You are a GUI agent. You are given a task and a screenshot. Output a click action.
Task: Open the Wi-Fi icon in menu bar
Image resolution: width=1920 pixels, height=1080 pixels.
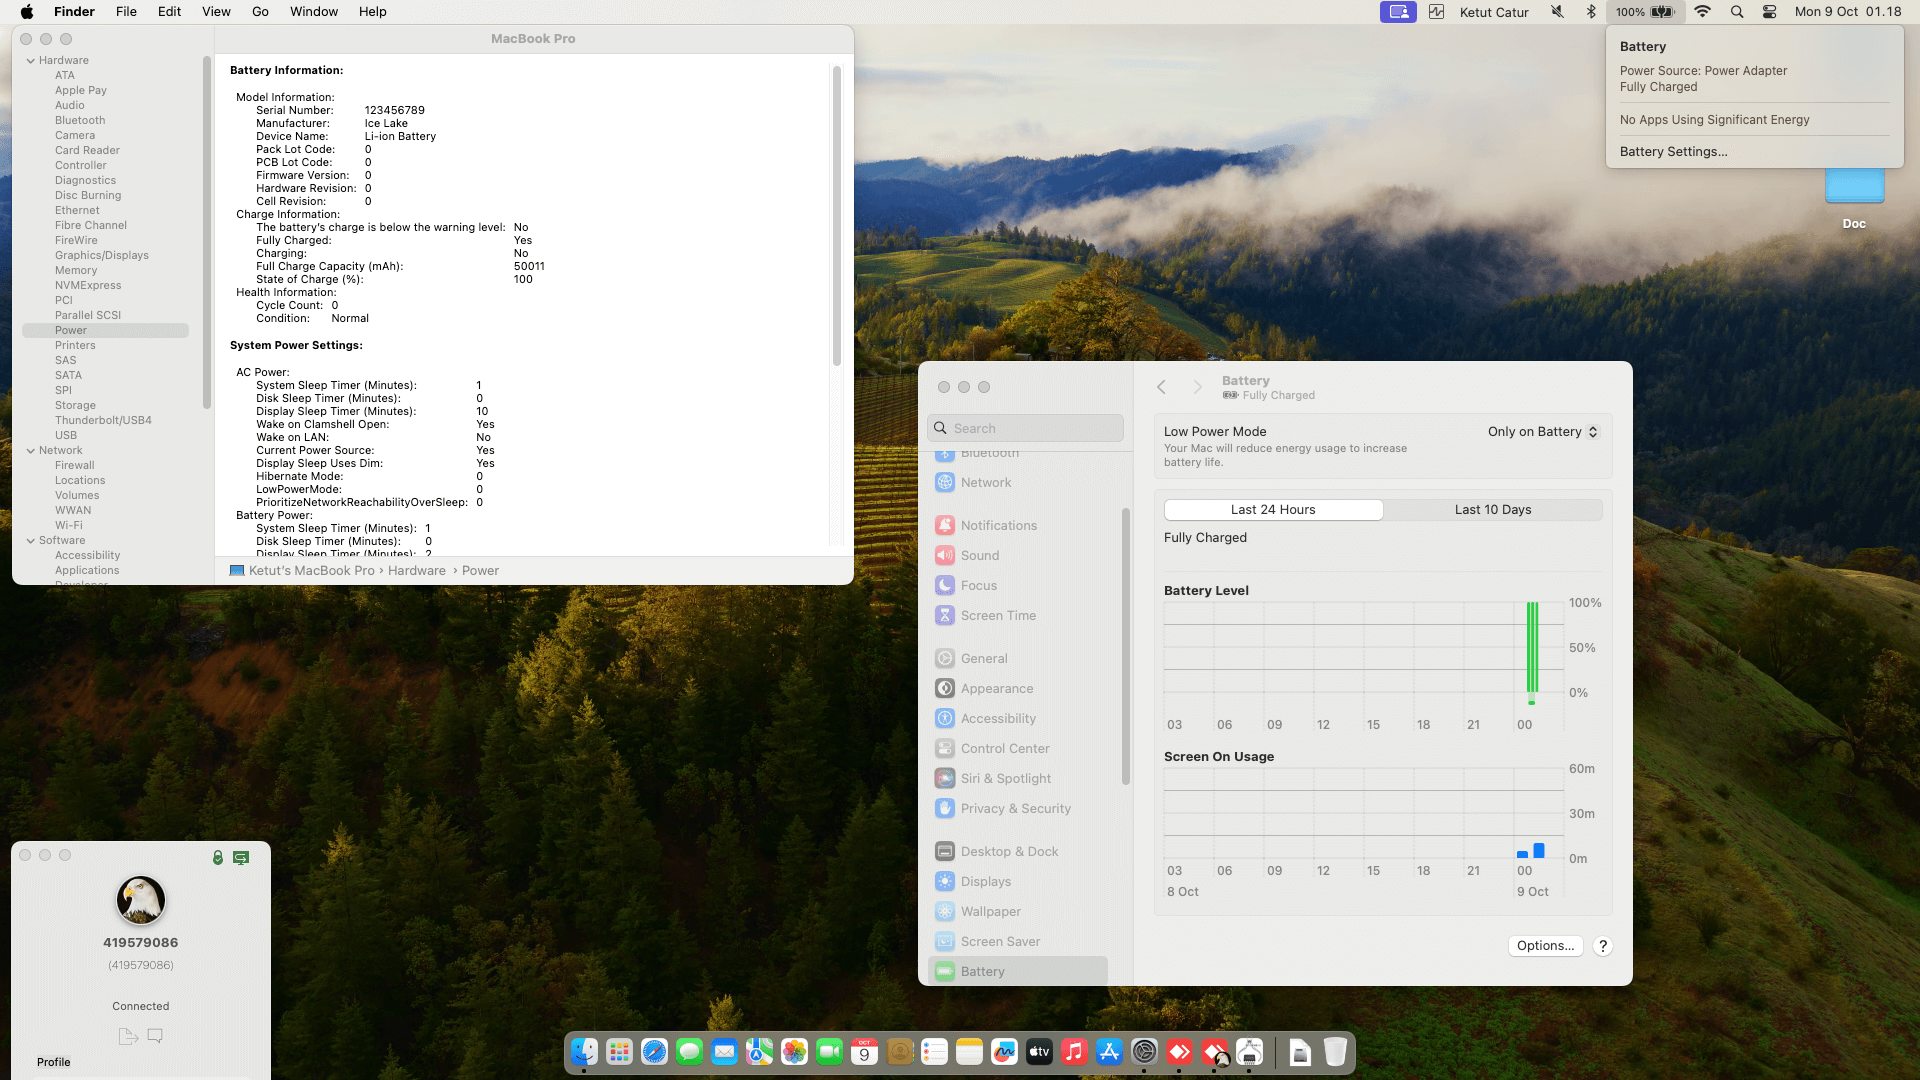pos(1702,12)
